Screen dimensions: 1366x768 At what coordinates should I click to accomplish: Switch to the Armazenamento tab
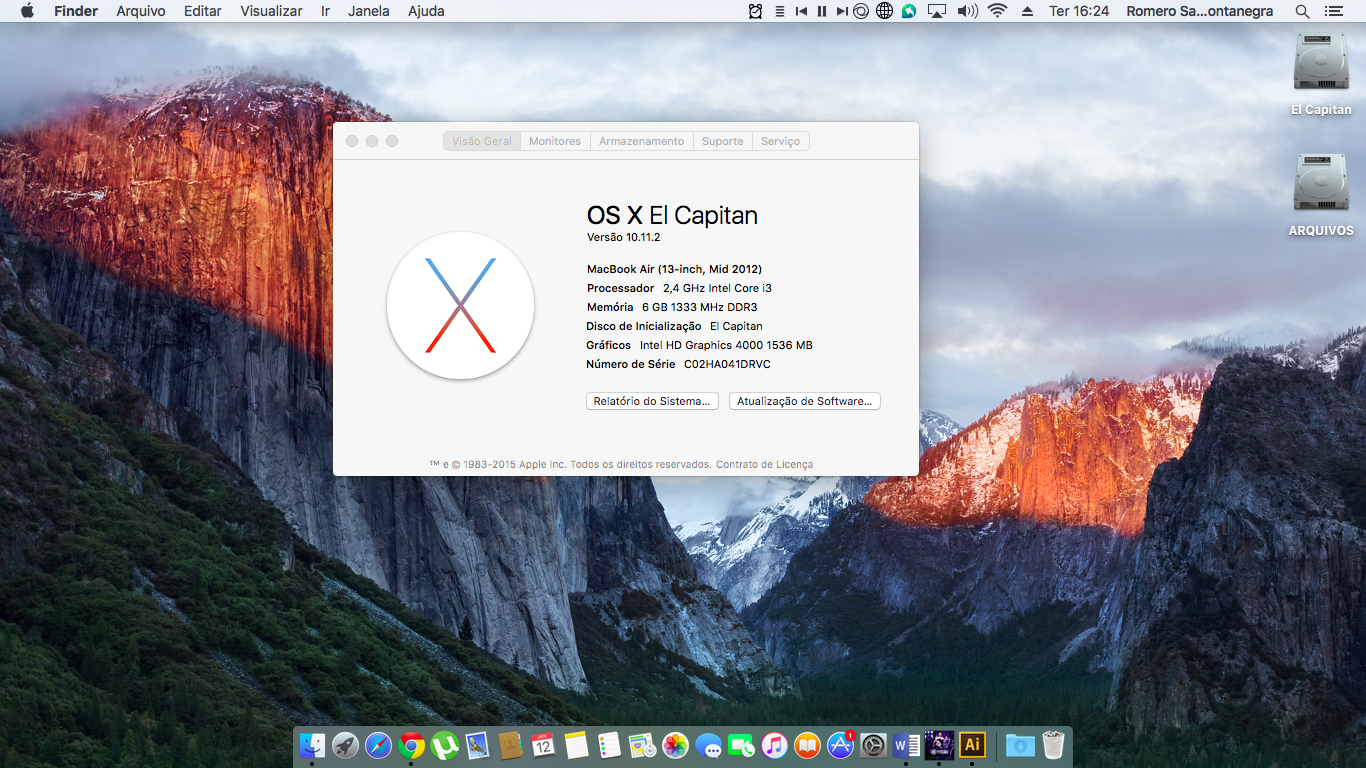641,141
